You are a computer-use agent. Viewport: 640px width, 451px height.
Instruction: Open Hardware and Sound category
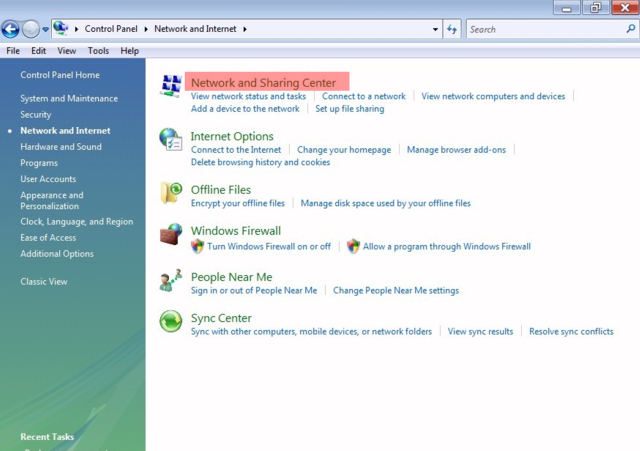(61, 147)
